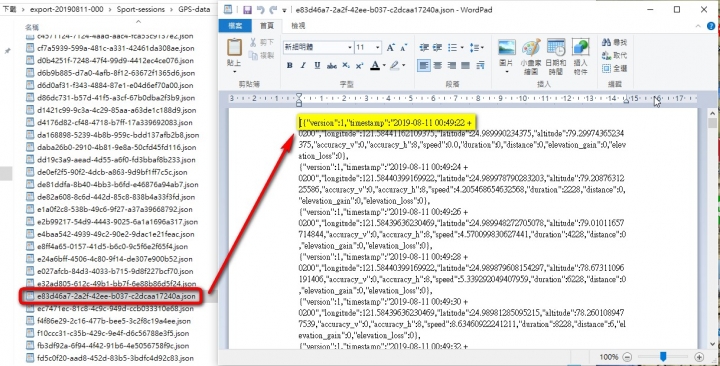Click the 全選 (Select all) button
The width and height of the screenshot is (720, 366).
614,68
